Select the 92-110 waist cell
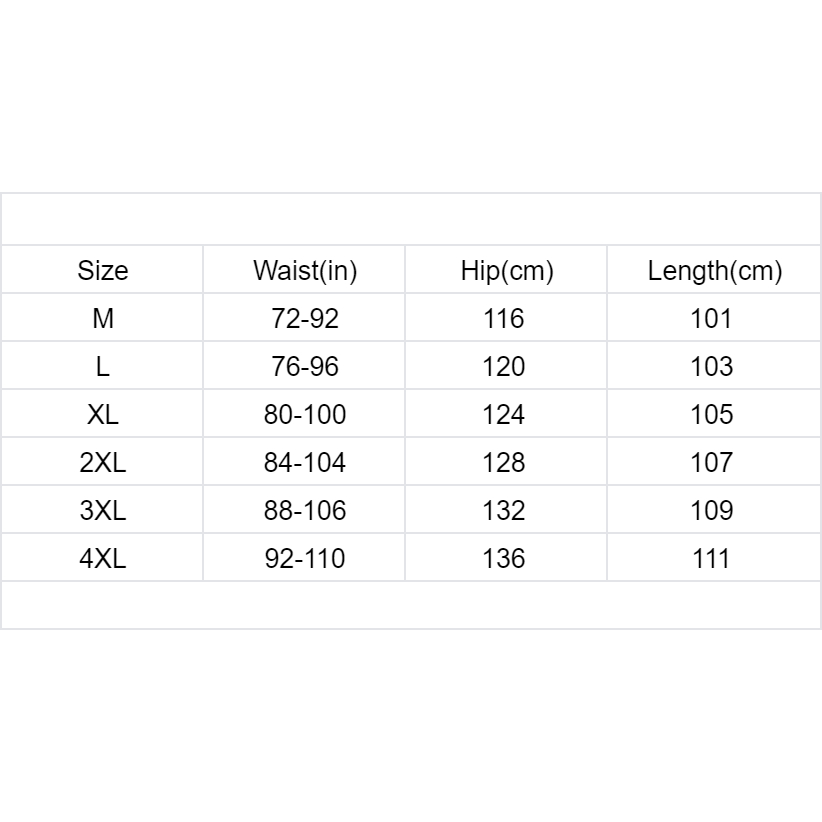The image size is (822, 822). pyautogui.click(x=305, y=558)
